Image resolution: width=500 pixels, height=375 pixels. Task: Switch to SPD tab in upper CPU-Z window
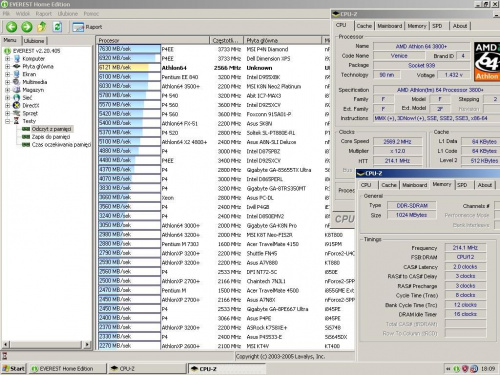coord(437,26)
